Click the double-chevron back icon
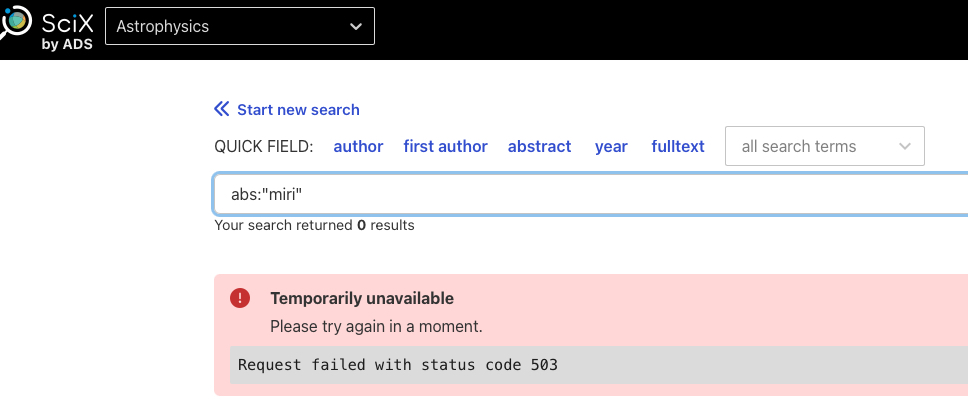 coord(222,110)
